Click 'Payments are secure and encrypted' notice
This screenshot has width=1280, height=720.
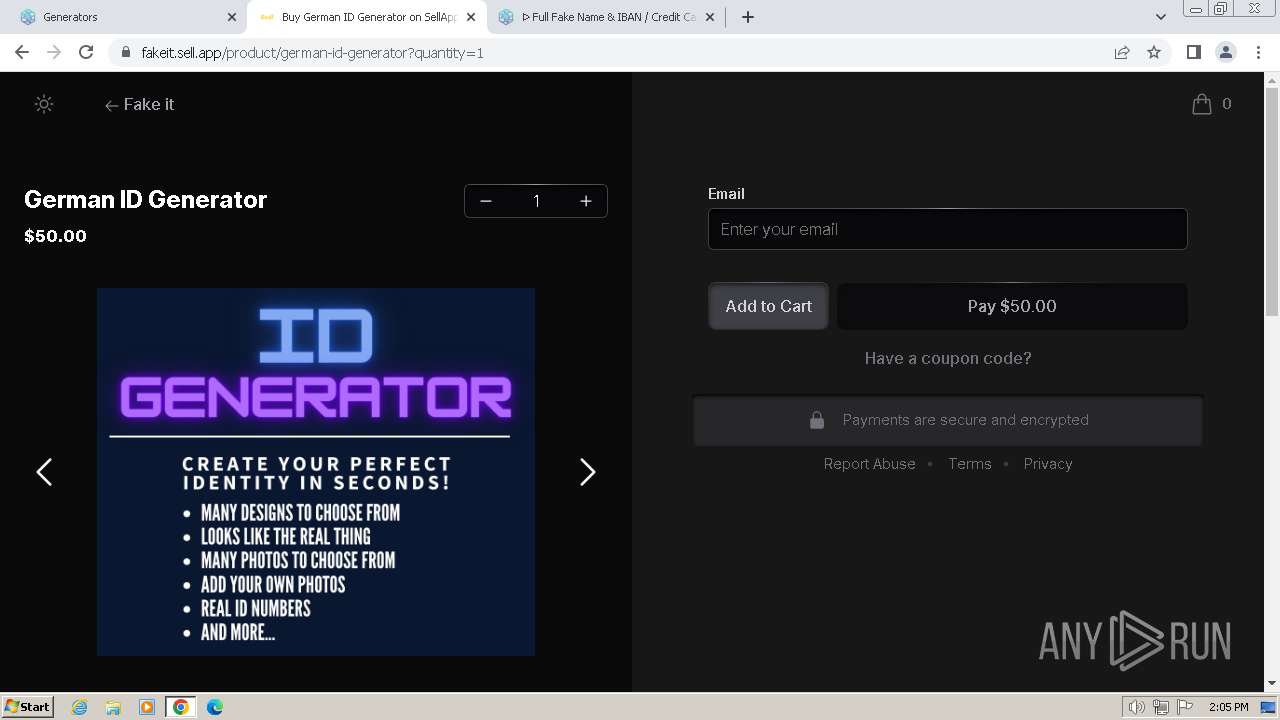(x=947, y=420)
